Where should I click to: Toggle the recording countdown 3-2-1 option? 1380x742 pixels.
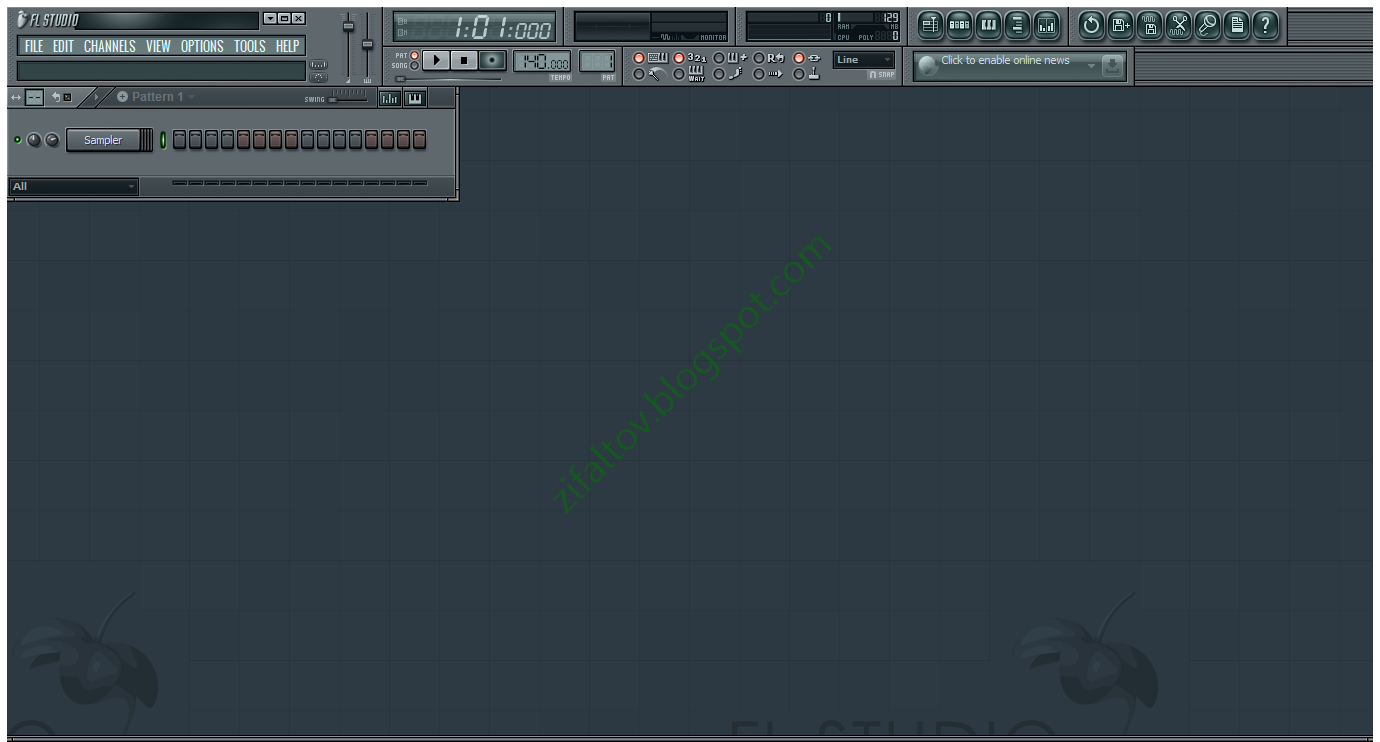coord(679,58)
